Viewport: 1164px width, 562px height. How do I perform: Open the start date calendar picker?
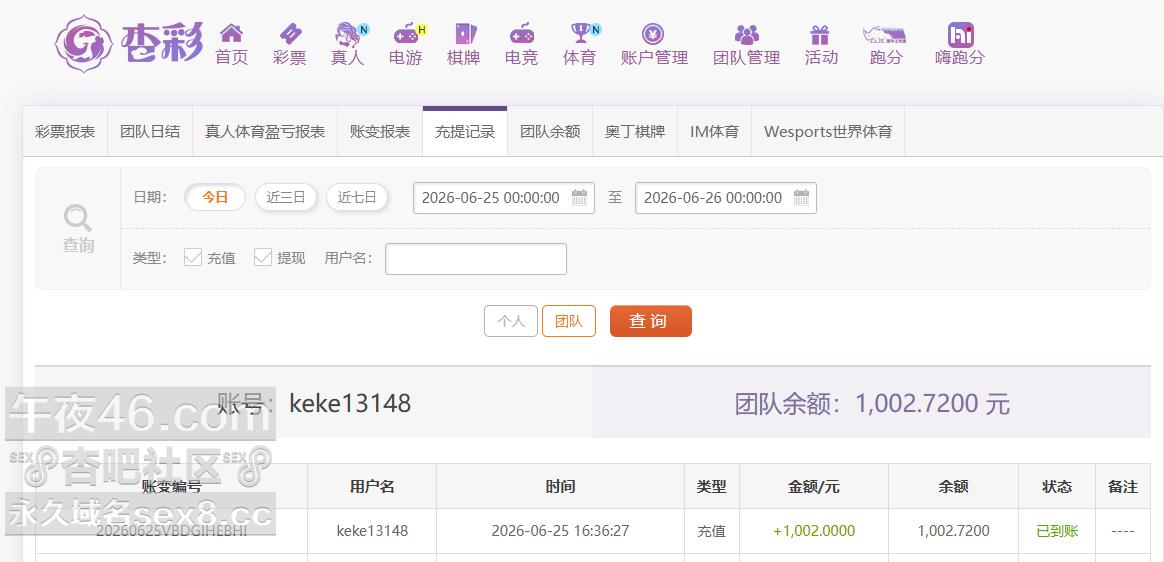click(x=579, y=197)
